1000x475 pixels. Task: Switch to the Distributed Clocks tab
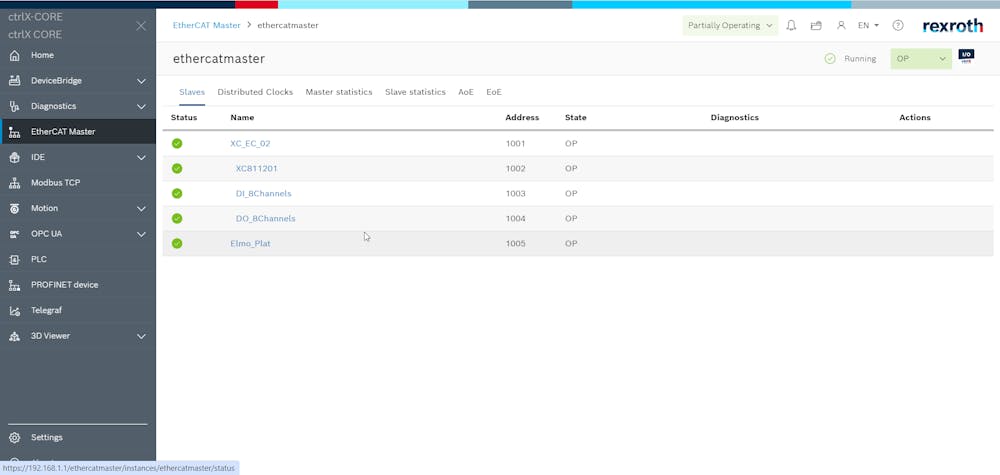[255, 92]
